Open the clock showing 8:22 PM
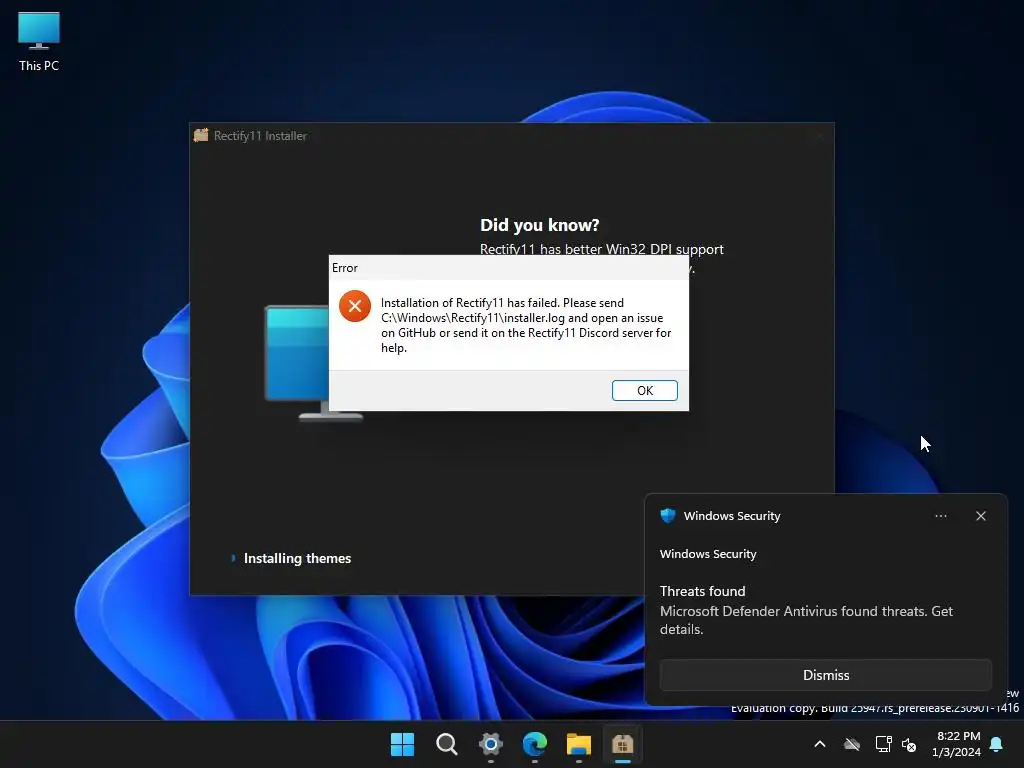The image size is (1024, 768). [957, 744]
